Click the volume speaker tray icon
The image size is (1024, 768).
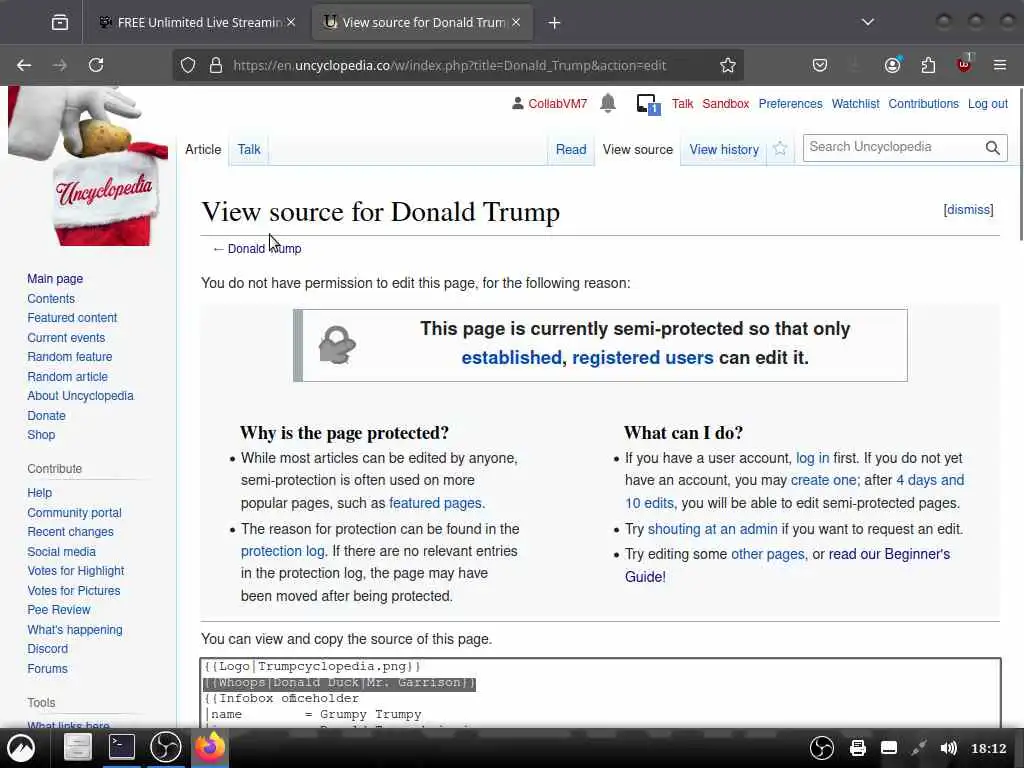click(948, 748)
